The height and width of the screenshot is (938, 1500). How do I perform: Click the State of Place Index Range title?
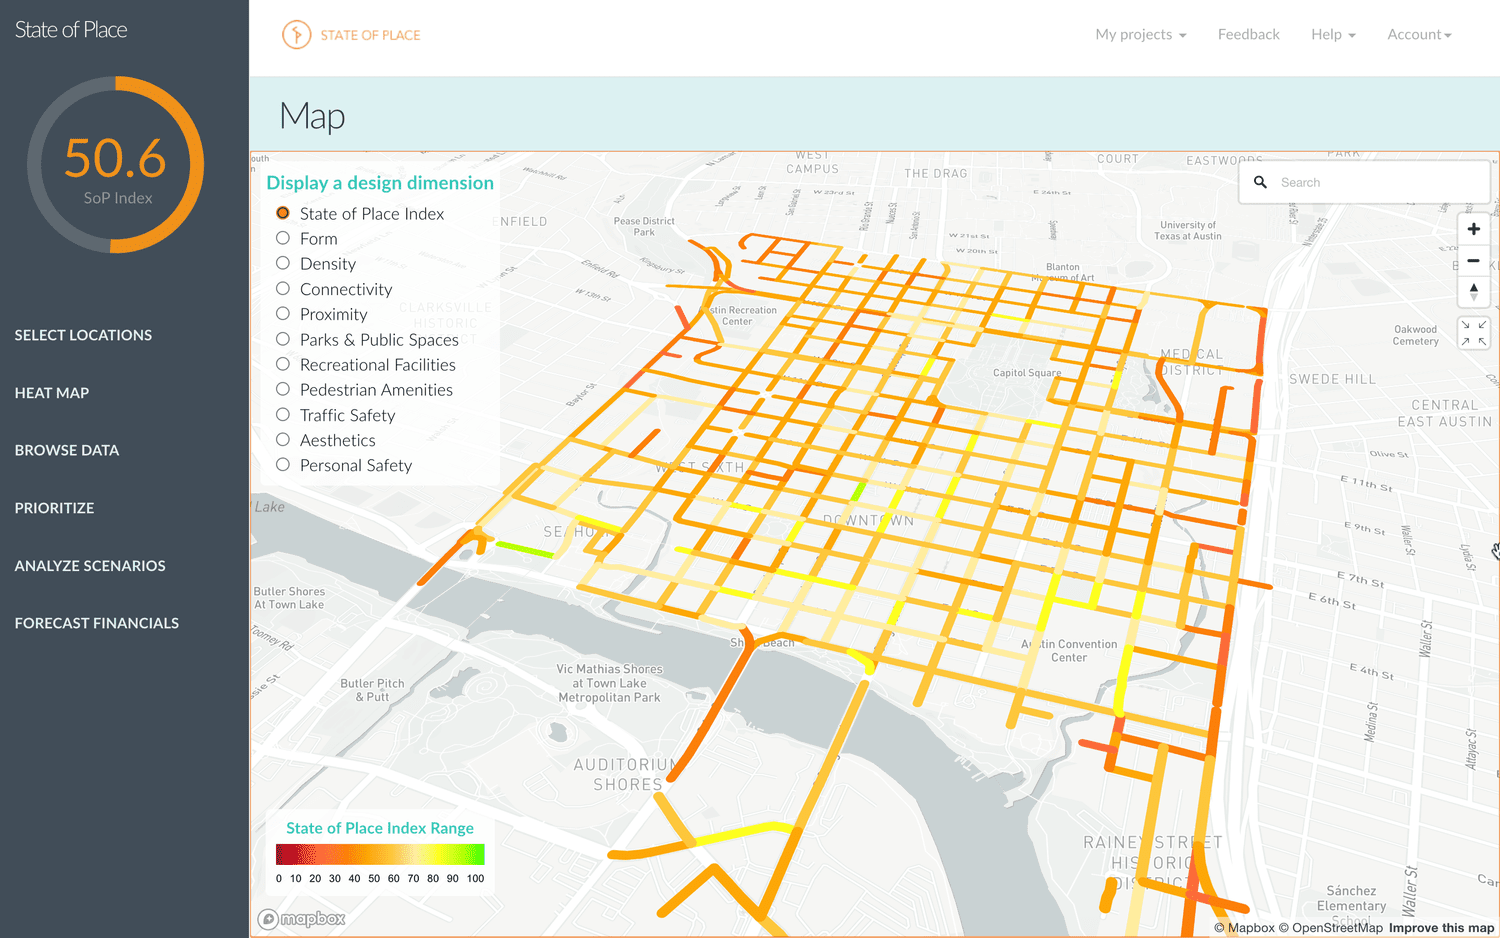380,828
